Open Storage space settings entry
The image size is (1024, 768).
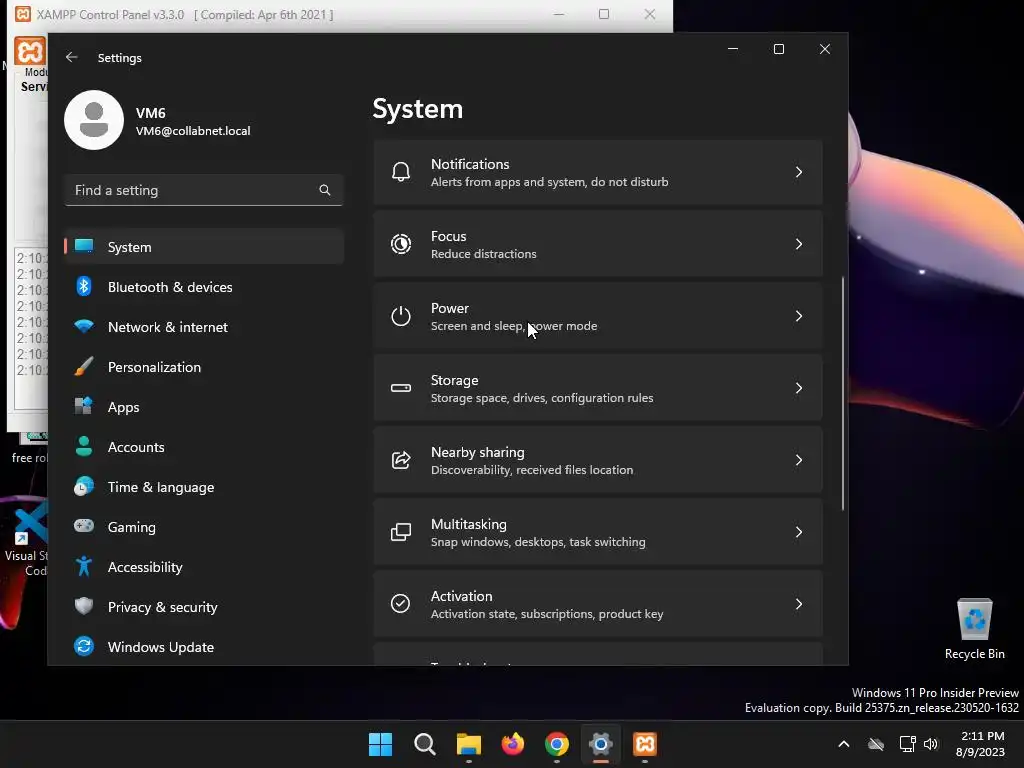(598, 388)
